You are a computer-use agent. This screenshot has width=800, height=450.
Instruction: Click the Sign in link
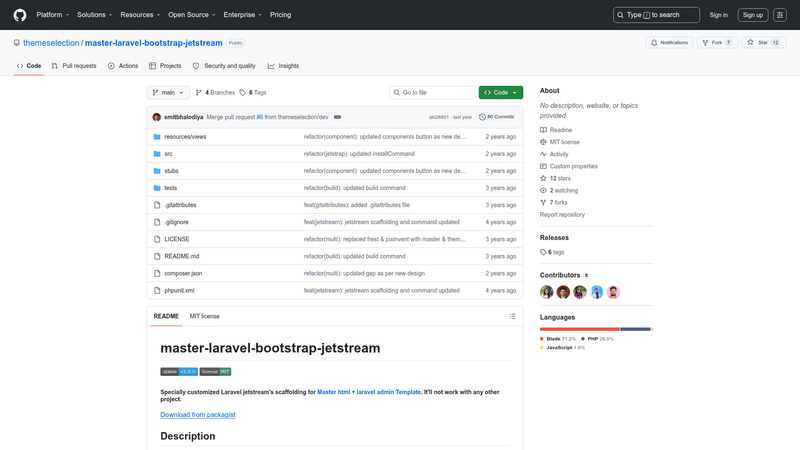click(x=718, y=15)
